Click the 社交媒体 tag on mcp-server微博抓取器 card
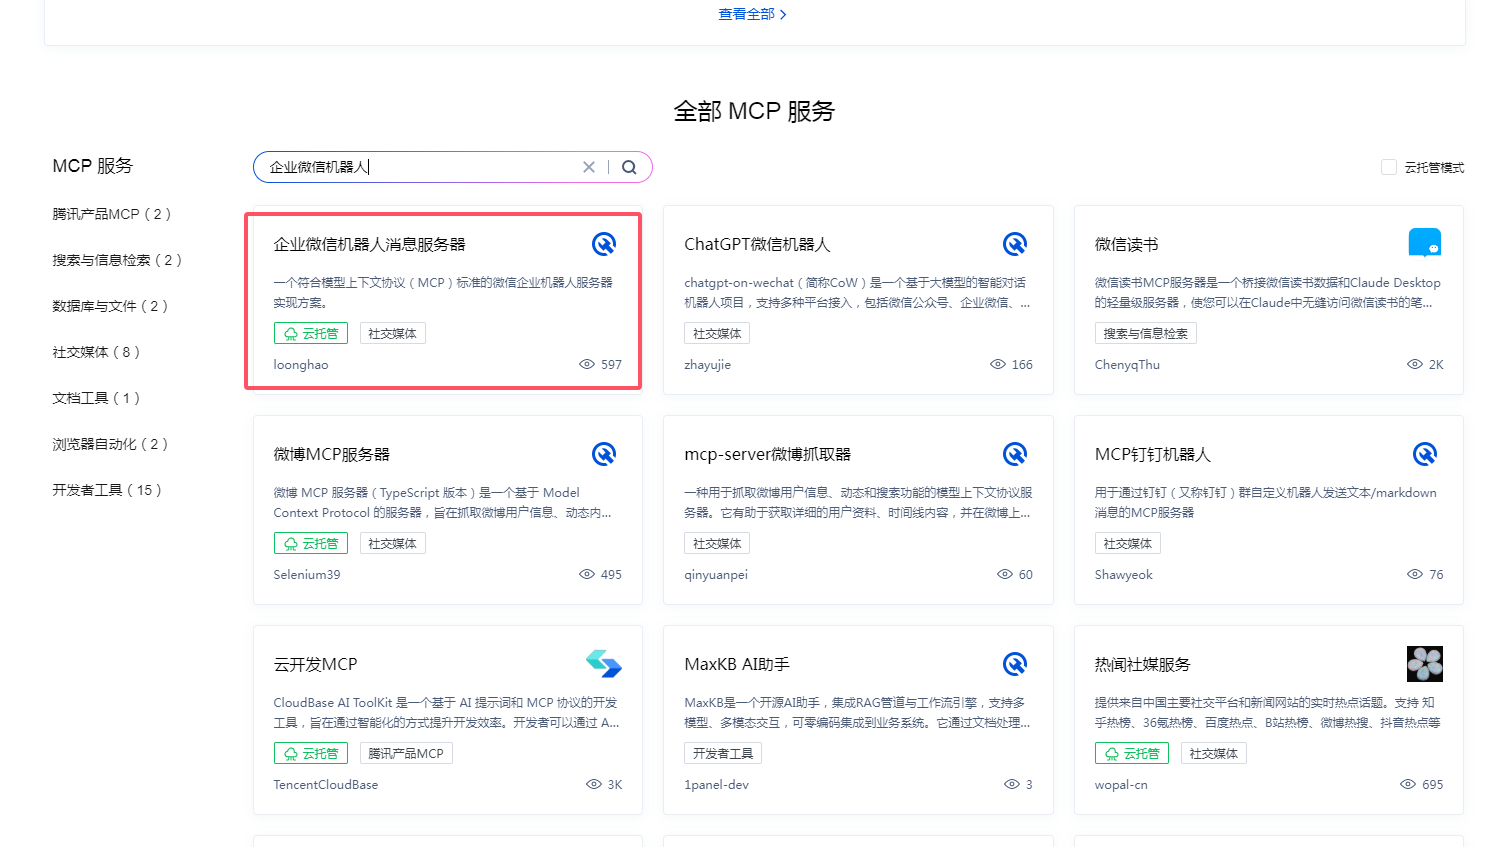The width and height of the screenshot is (1489, 847). [x=717, y=543]
